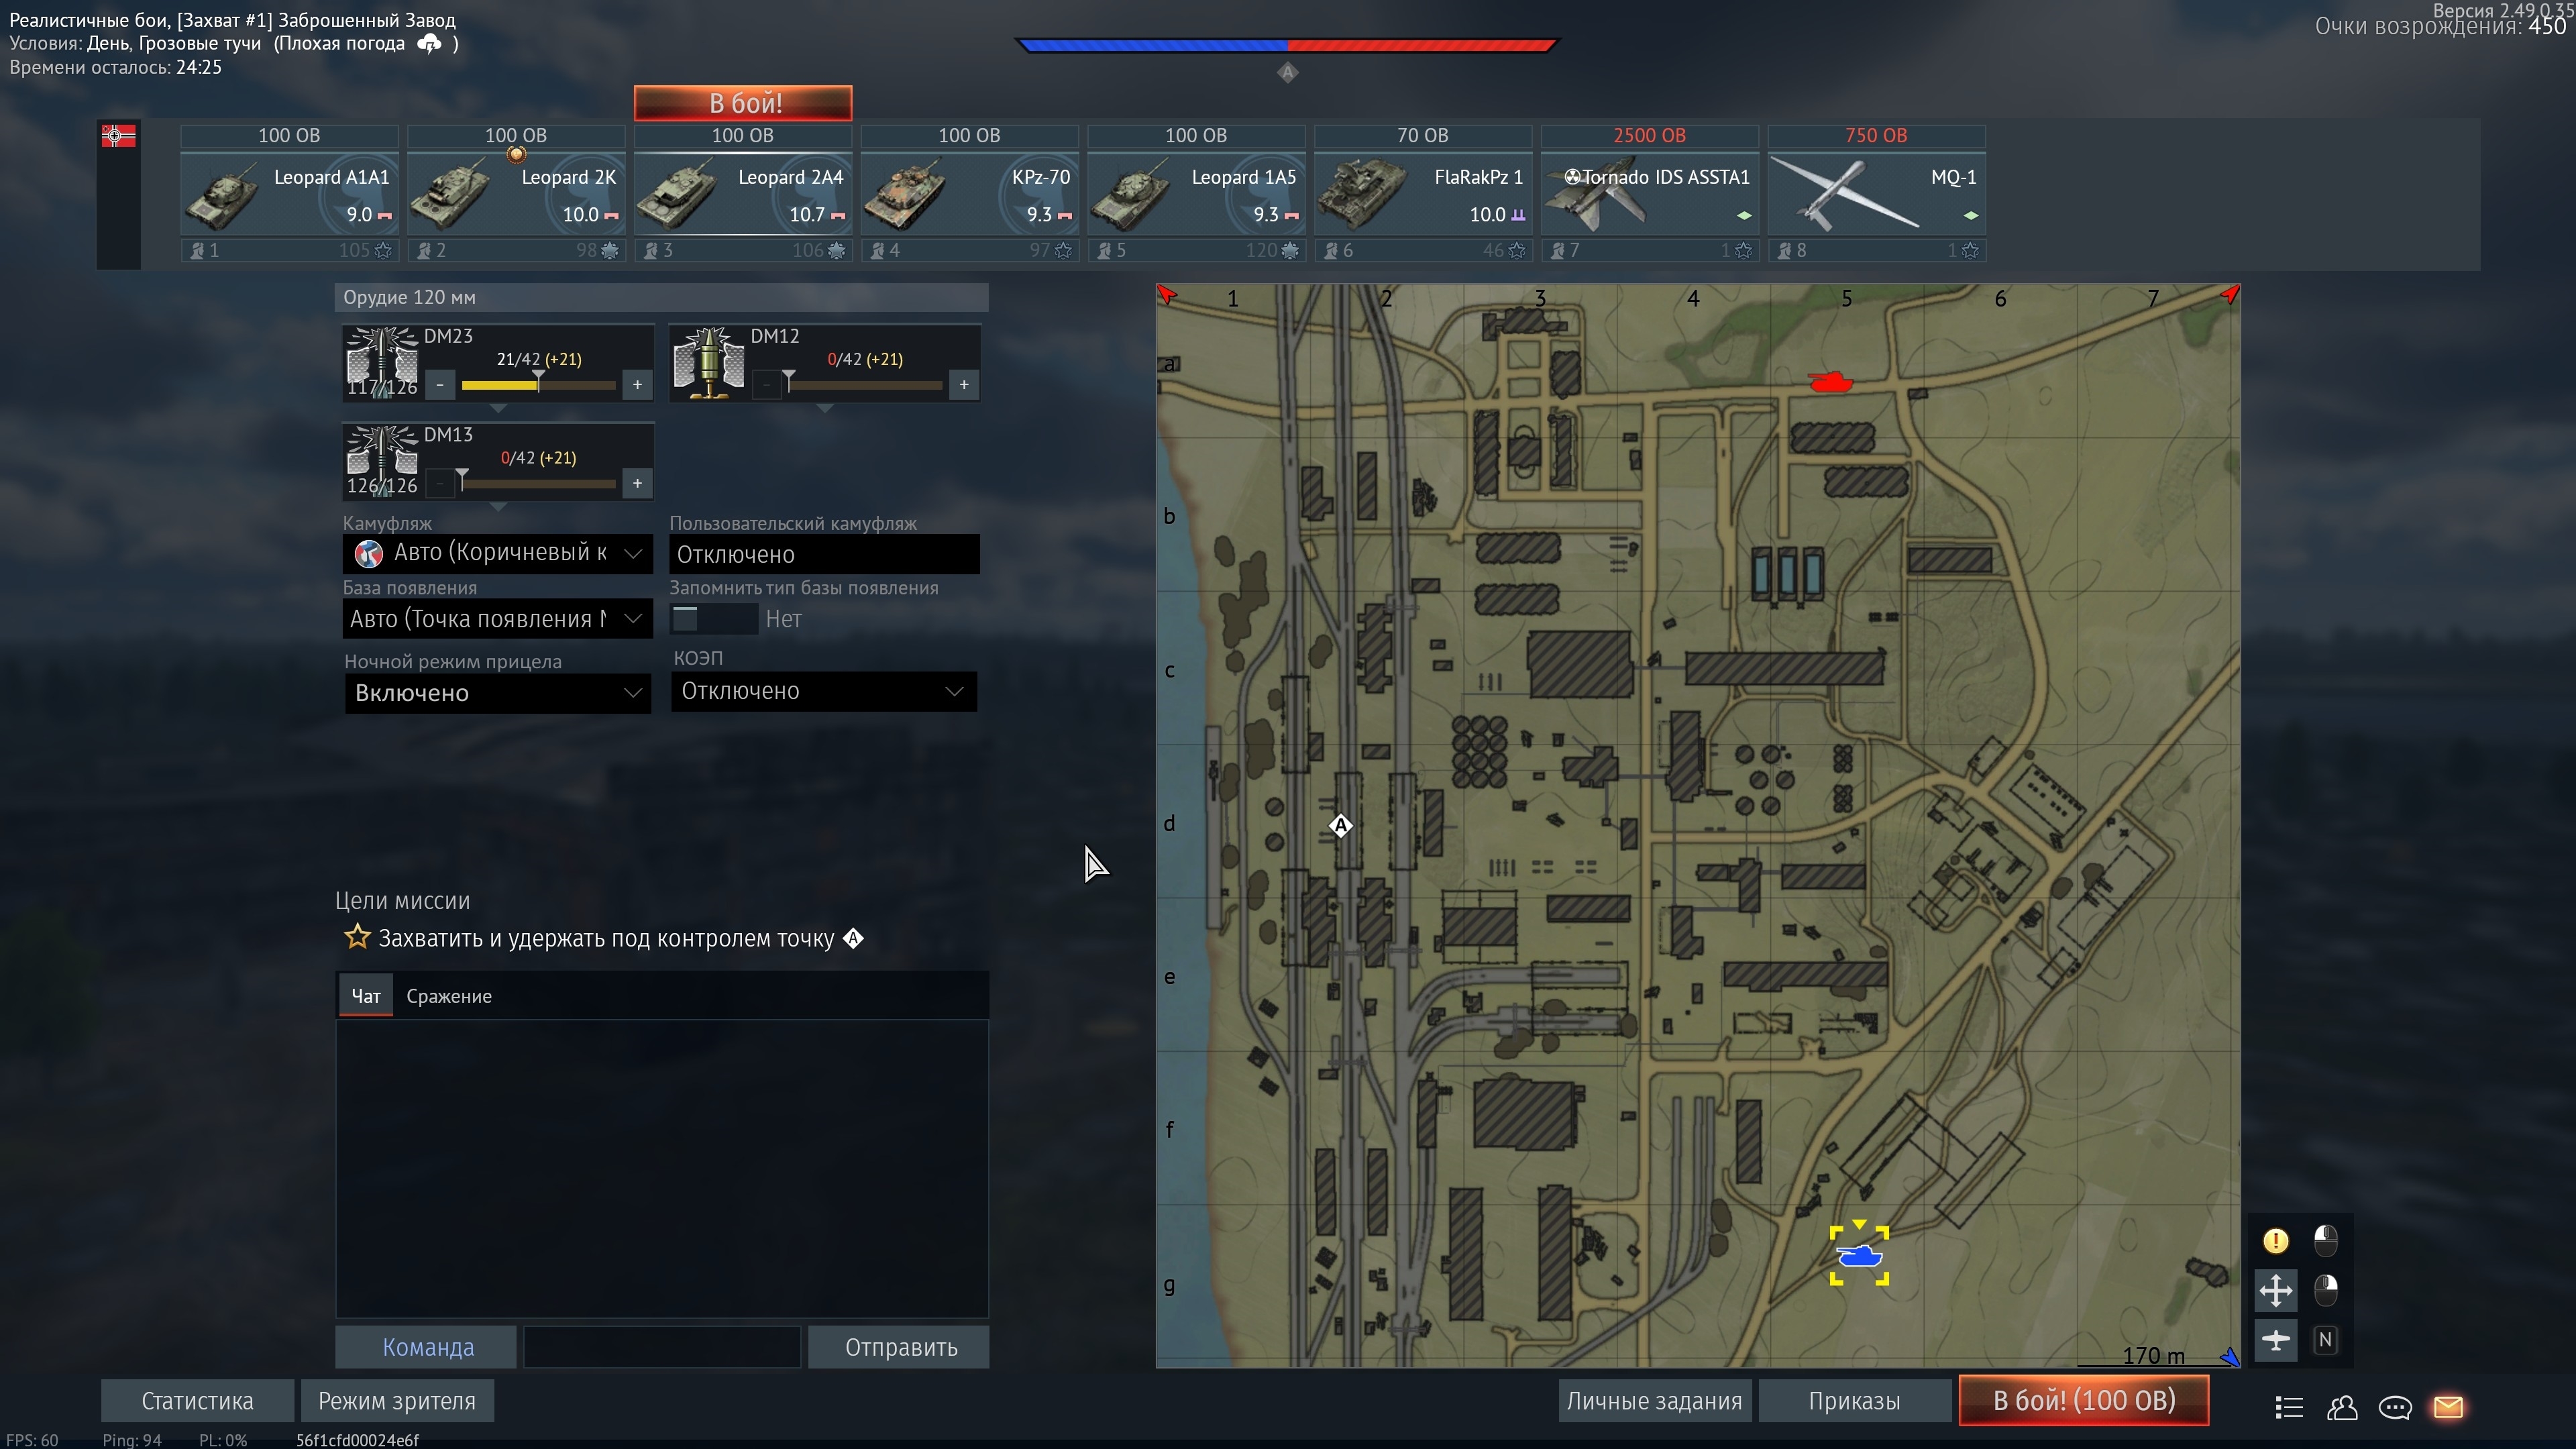Open the База появления dropdown
Screen dimensions: 2576x1449
(498, 619)
